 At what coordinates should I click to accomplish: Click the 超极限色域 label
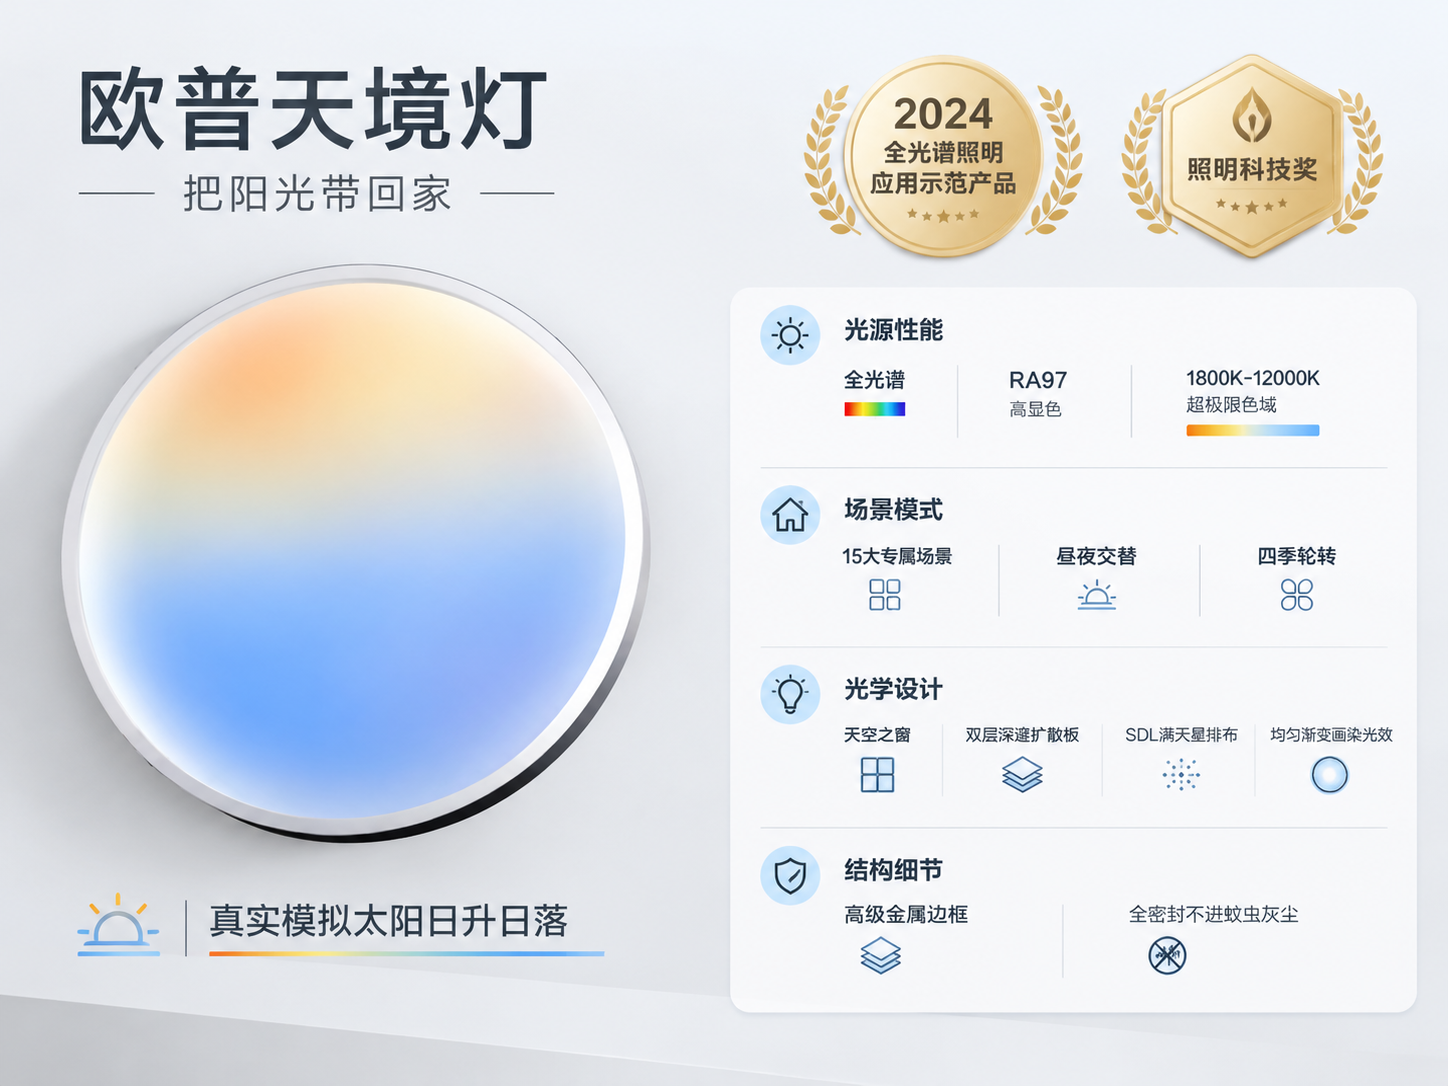point(1231,405)
